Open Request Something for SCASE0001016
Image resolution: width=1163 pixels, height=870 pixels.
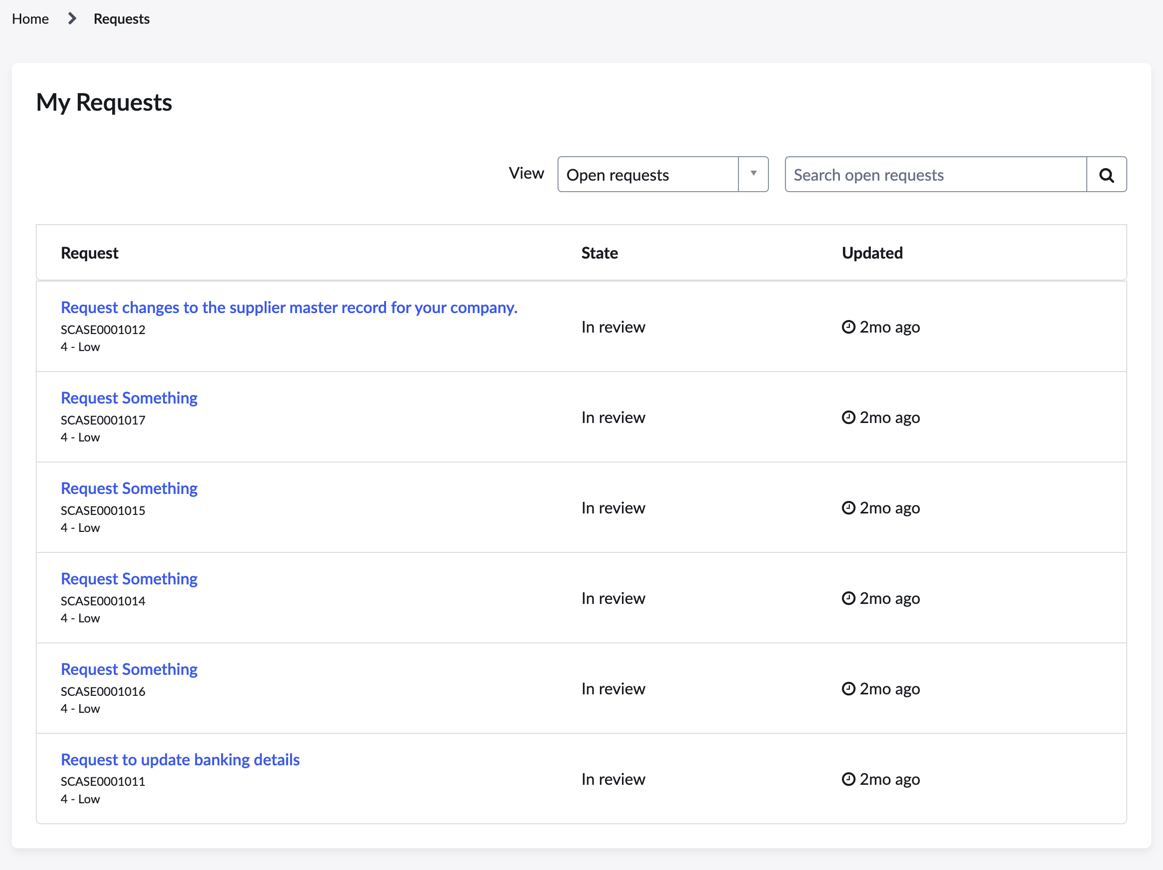point(129,669)
